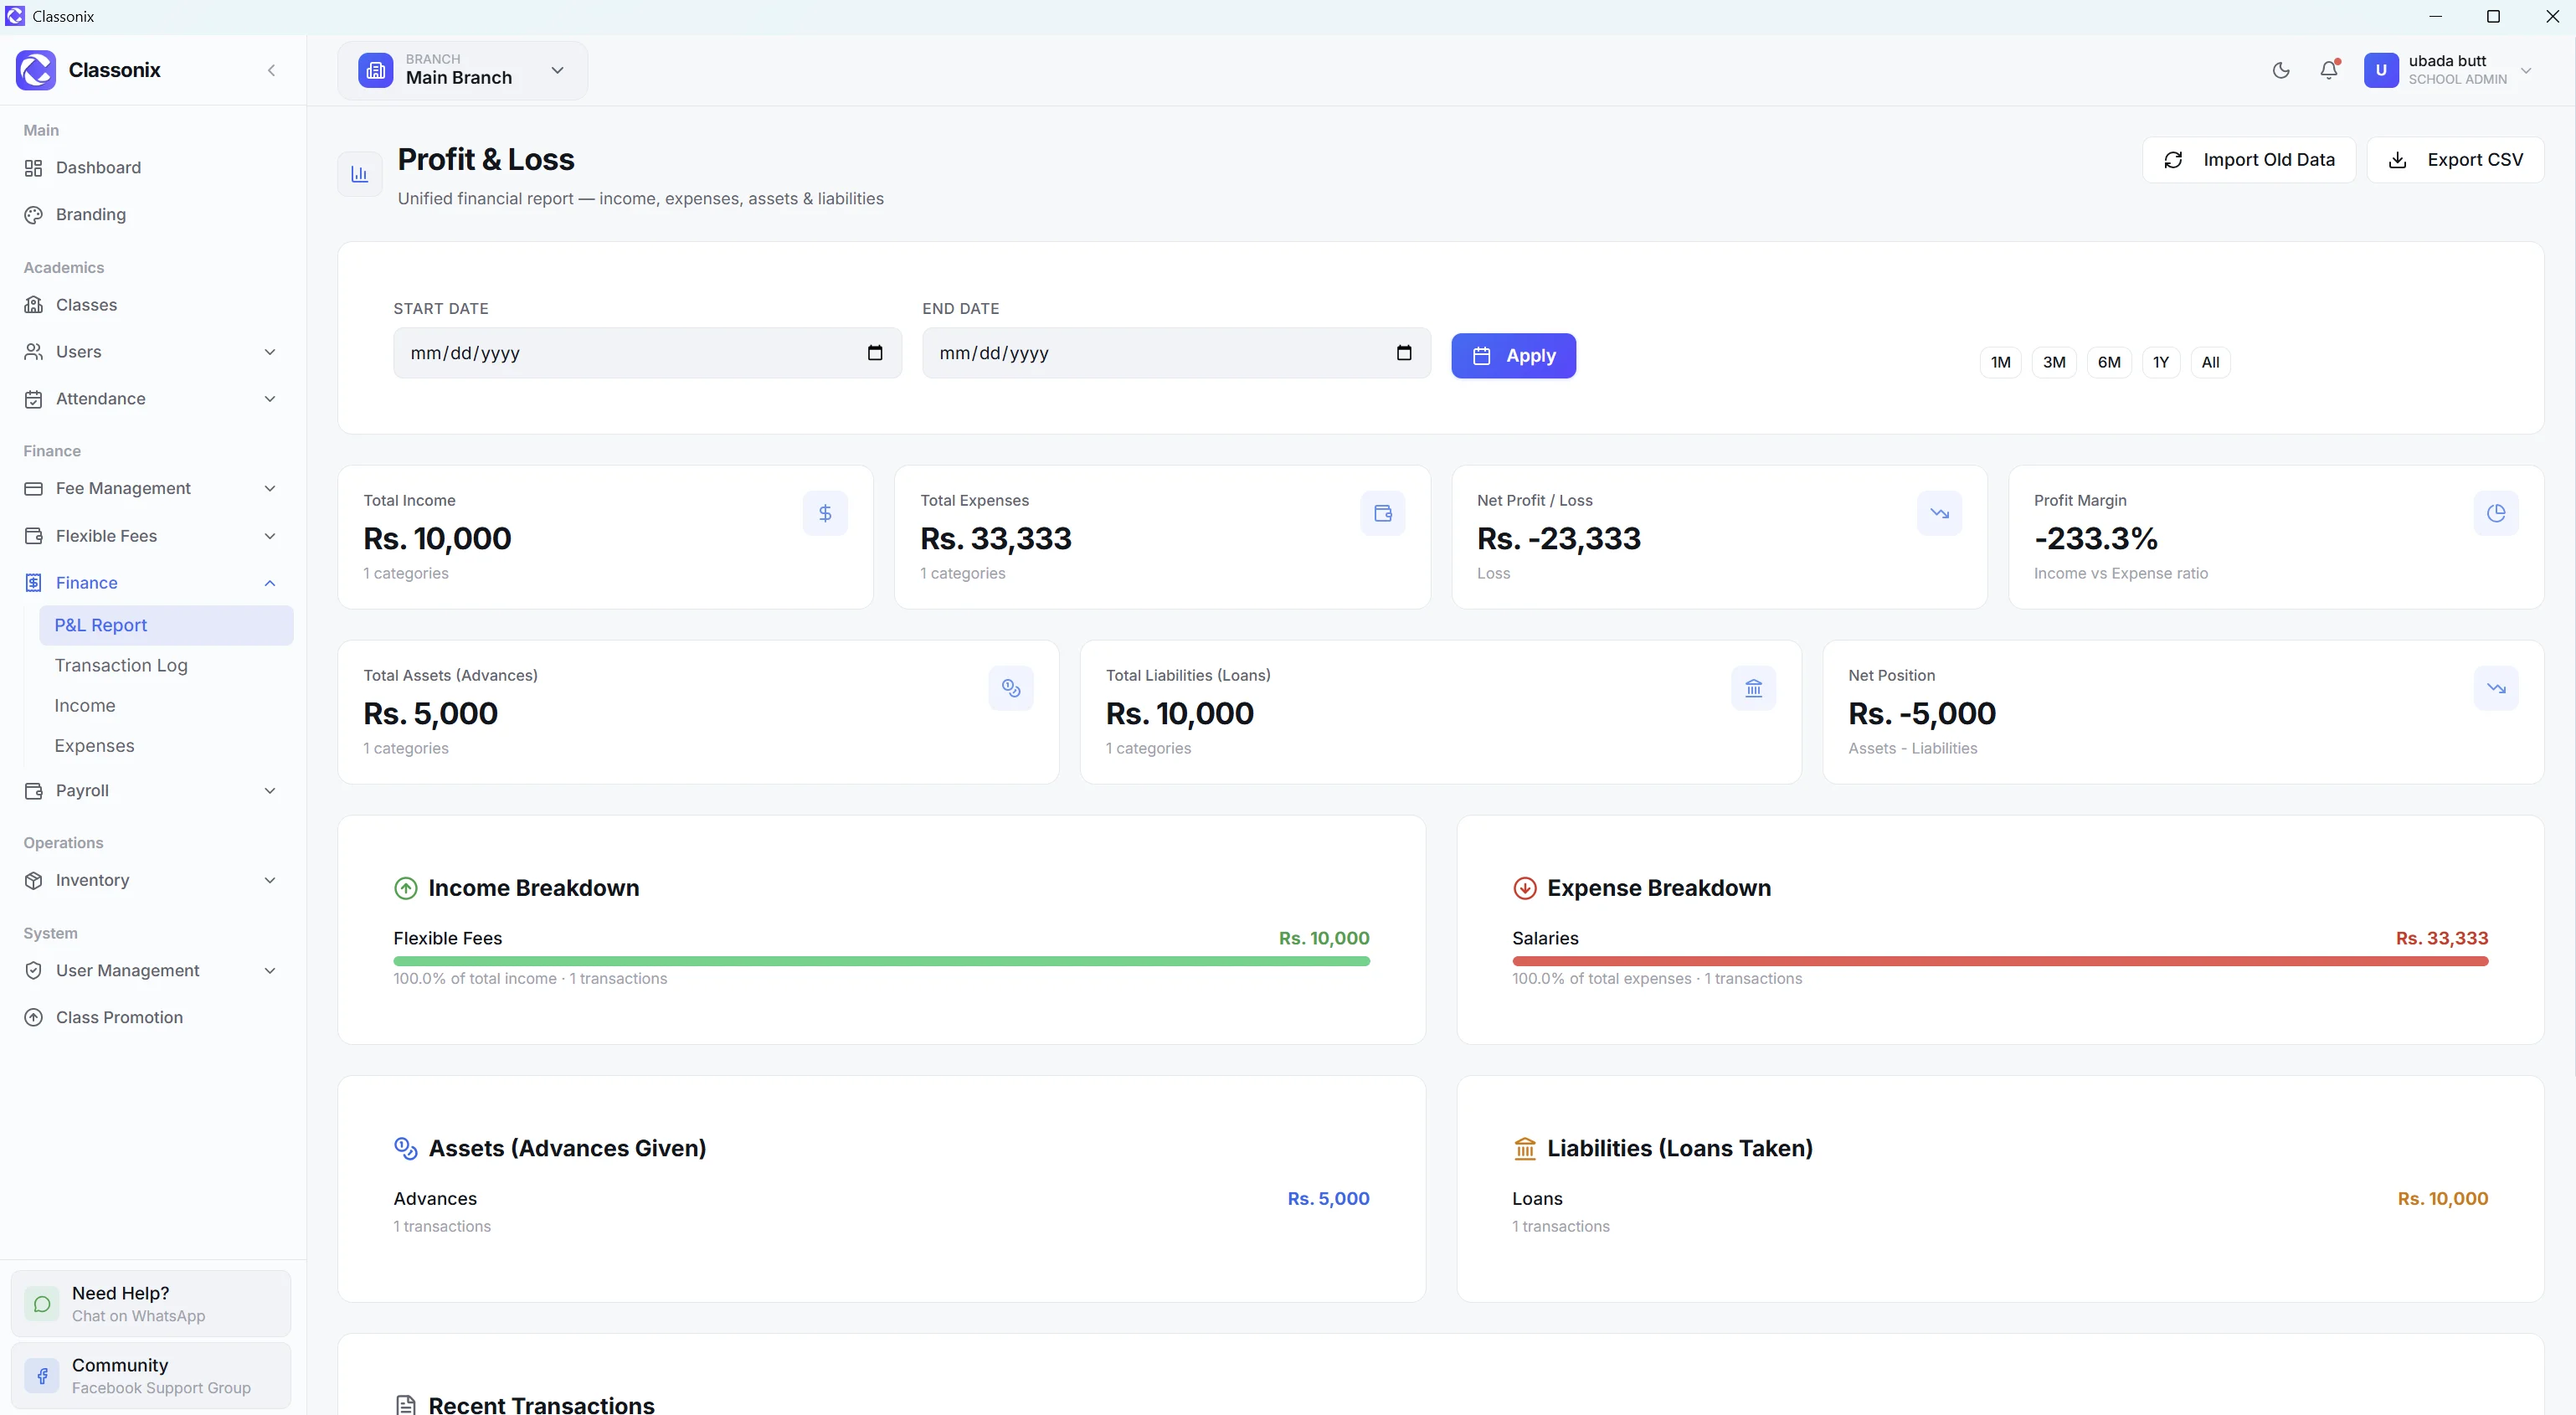
Task: Click the coins icon on Total Assets card
Action: coord(1011,688)
